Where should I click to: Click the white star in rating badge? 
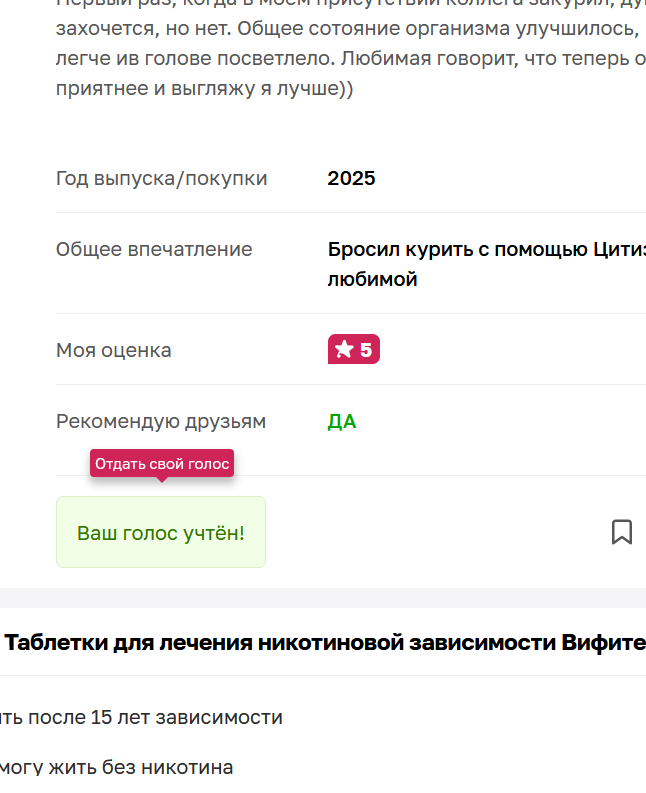pos(344,350)
